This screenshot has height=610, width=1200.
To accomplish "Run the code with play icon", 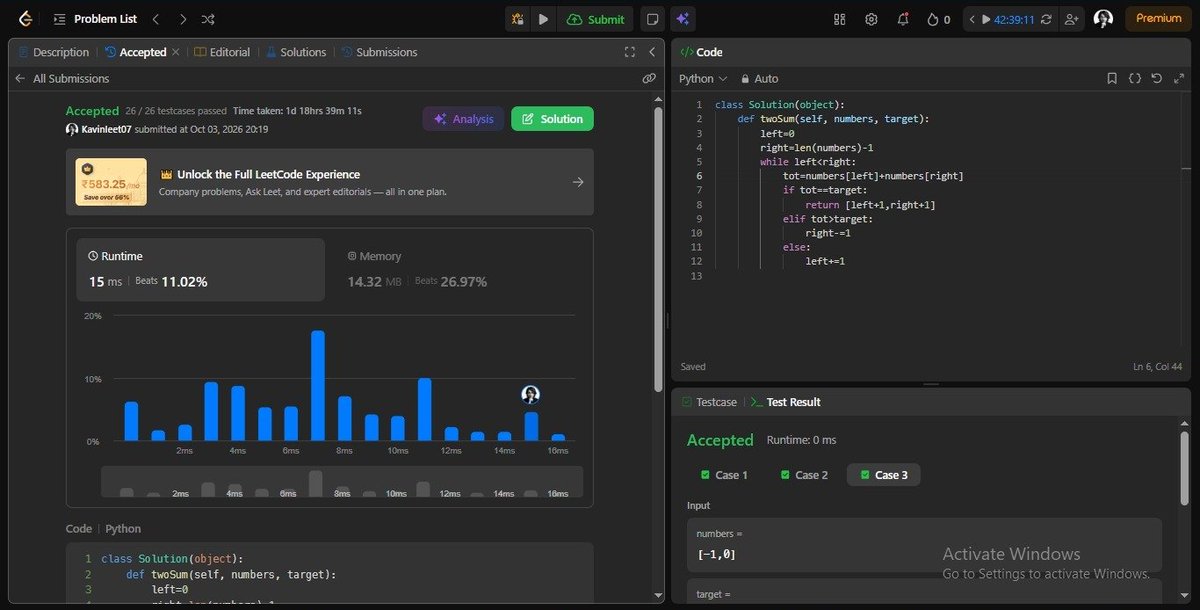I will 543,18.
